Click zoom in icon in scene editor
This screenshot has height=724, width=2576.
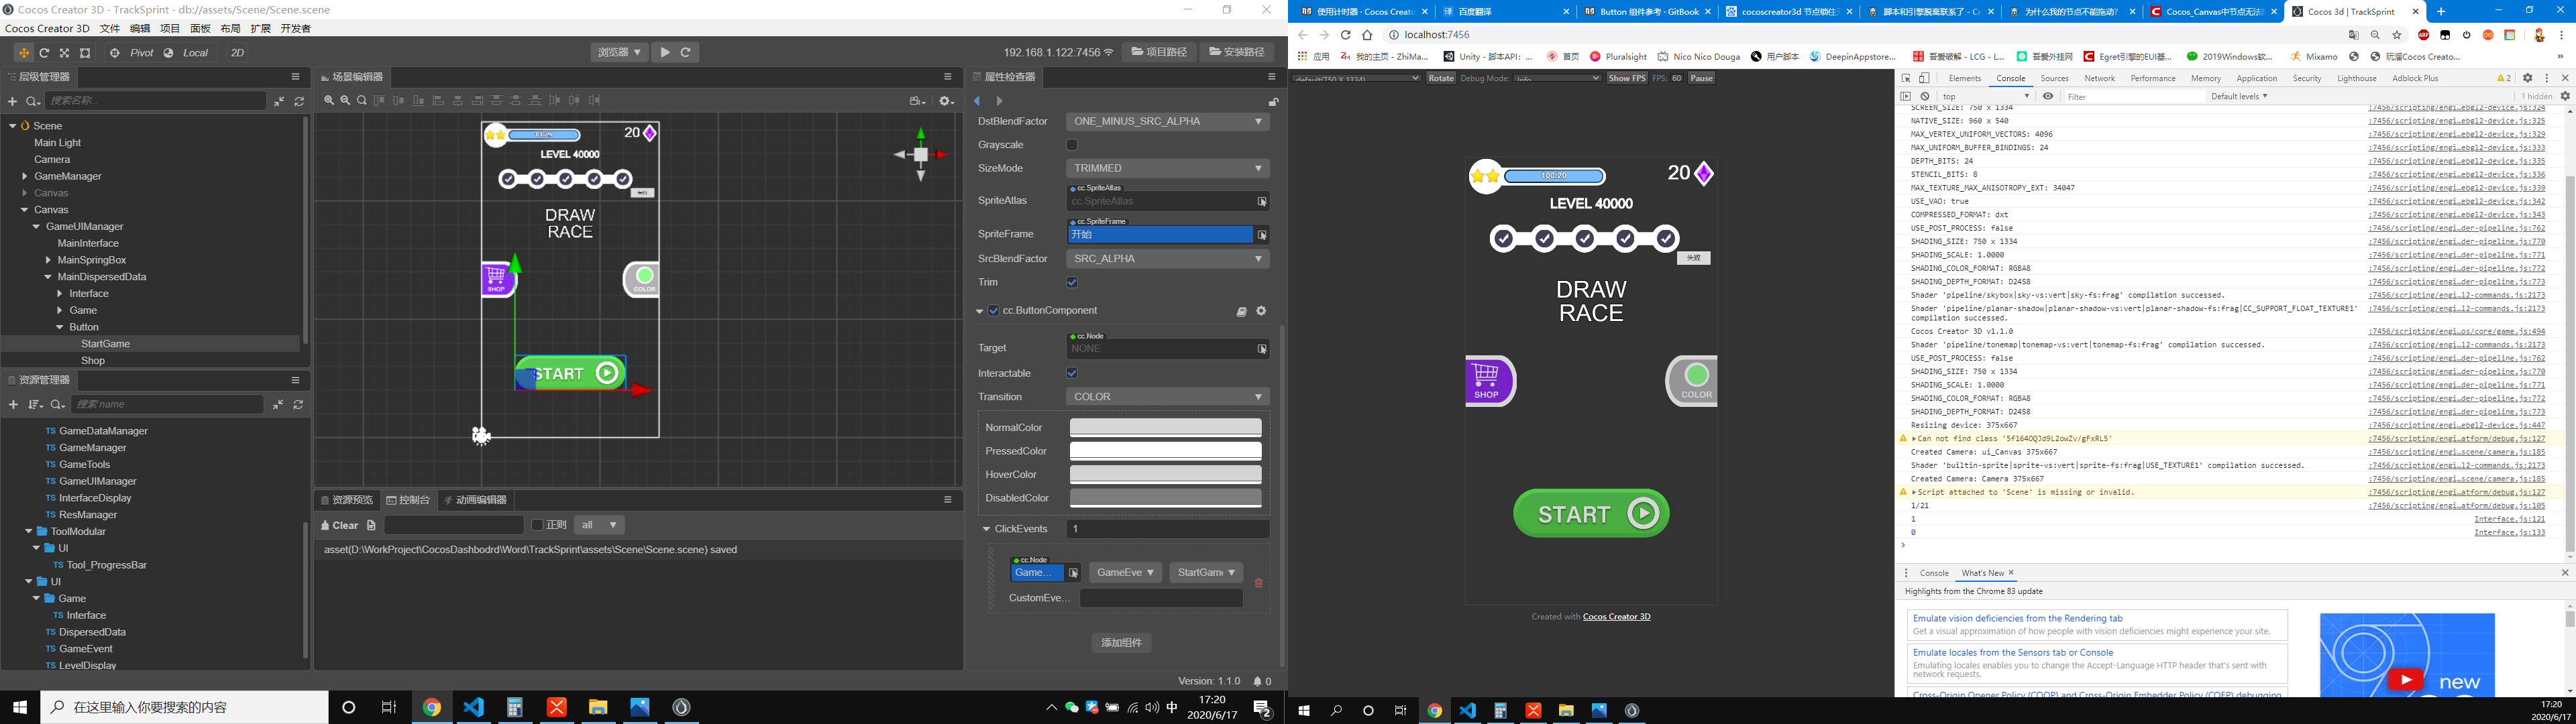point(329,101)
